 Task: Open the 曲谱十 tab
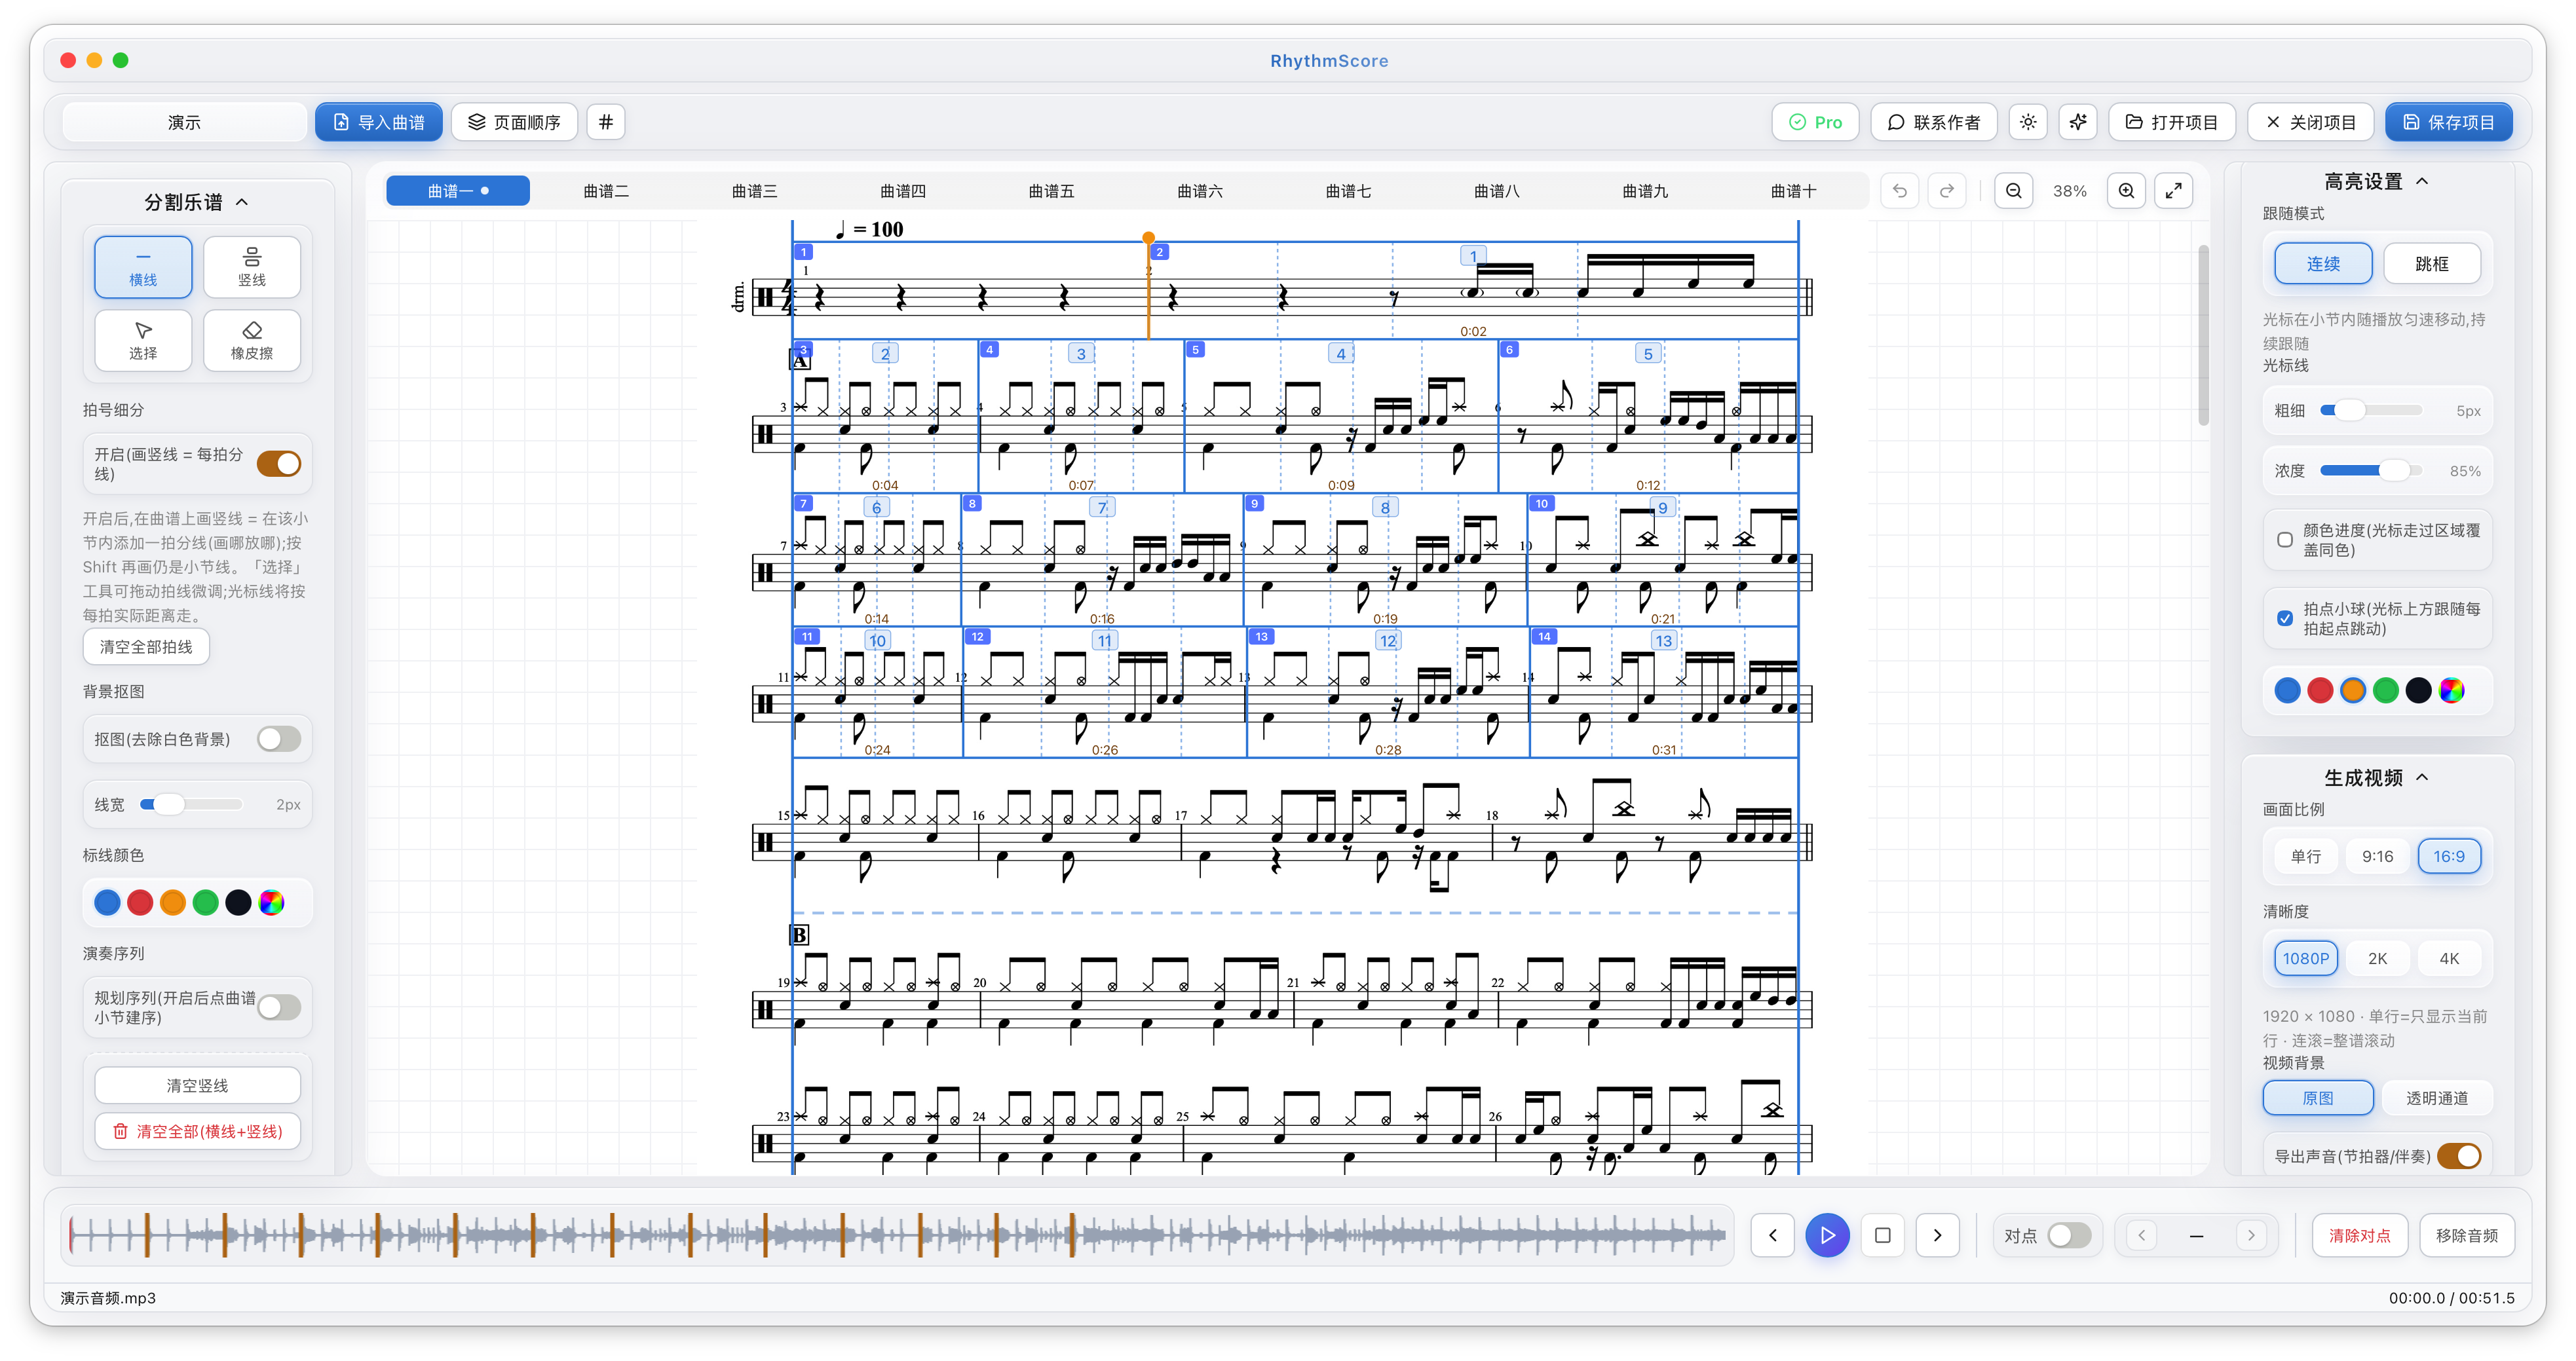(1793, 191)
